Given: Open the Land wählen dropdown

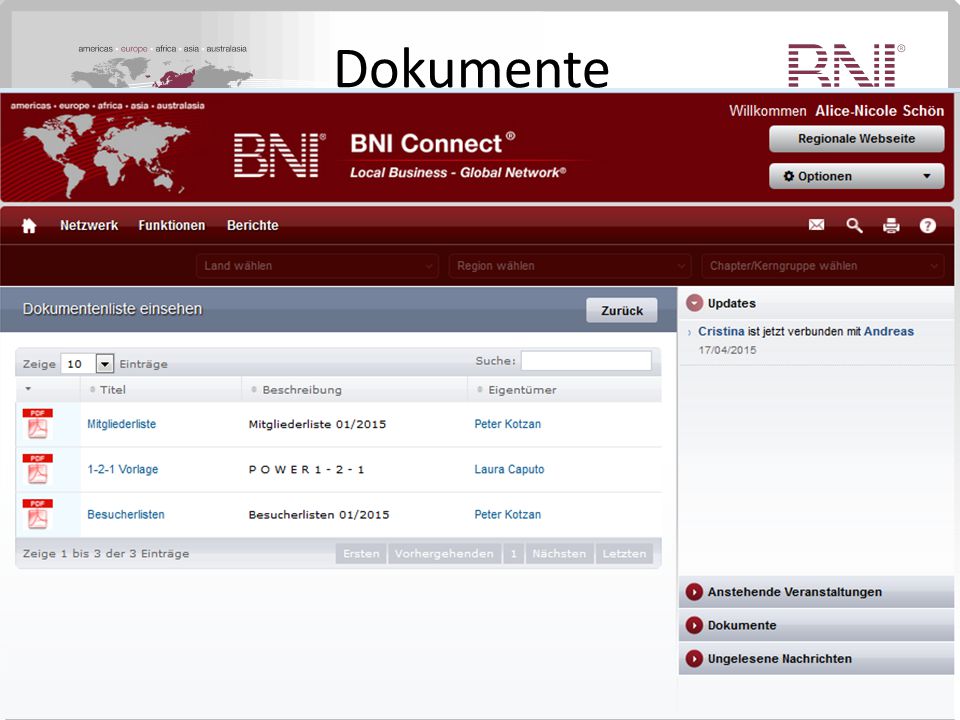Looking at the screenshot, I should coord(317,266).
